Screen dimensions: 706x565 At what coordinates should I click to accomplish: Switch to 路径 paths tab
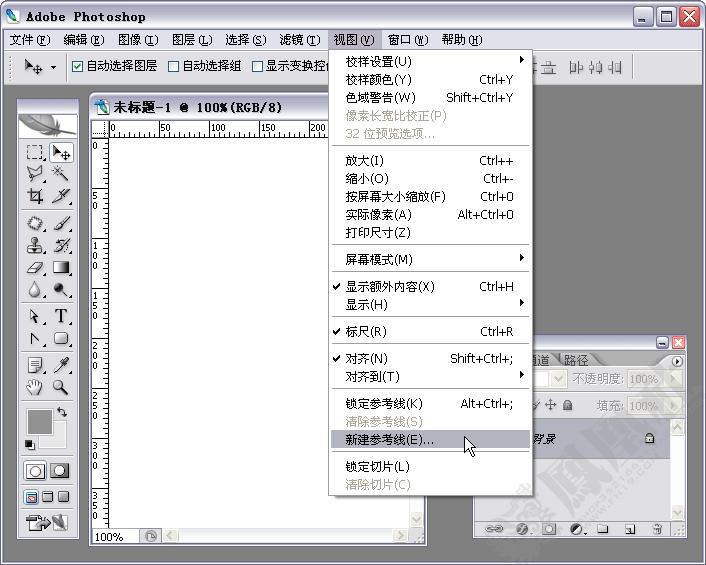pos(576,360)
